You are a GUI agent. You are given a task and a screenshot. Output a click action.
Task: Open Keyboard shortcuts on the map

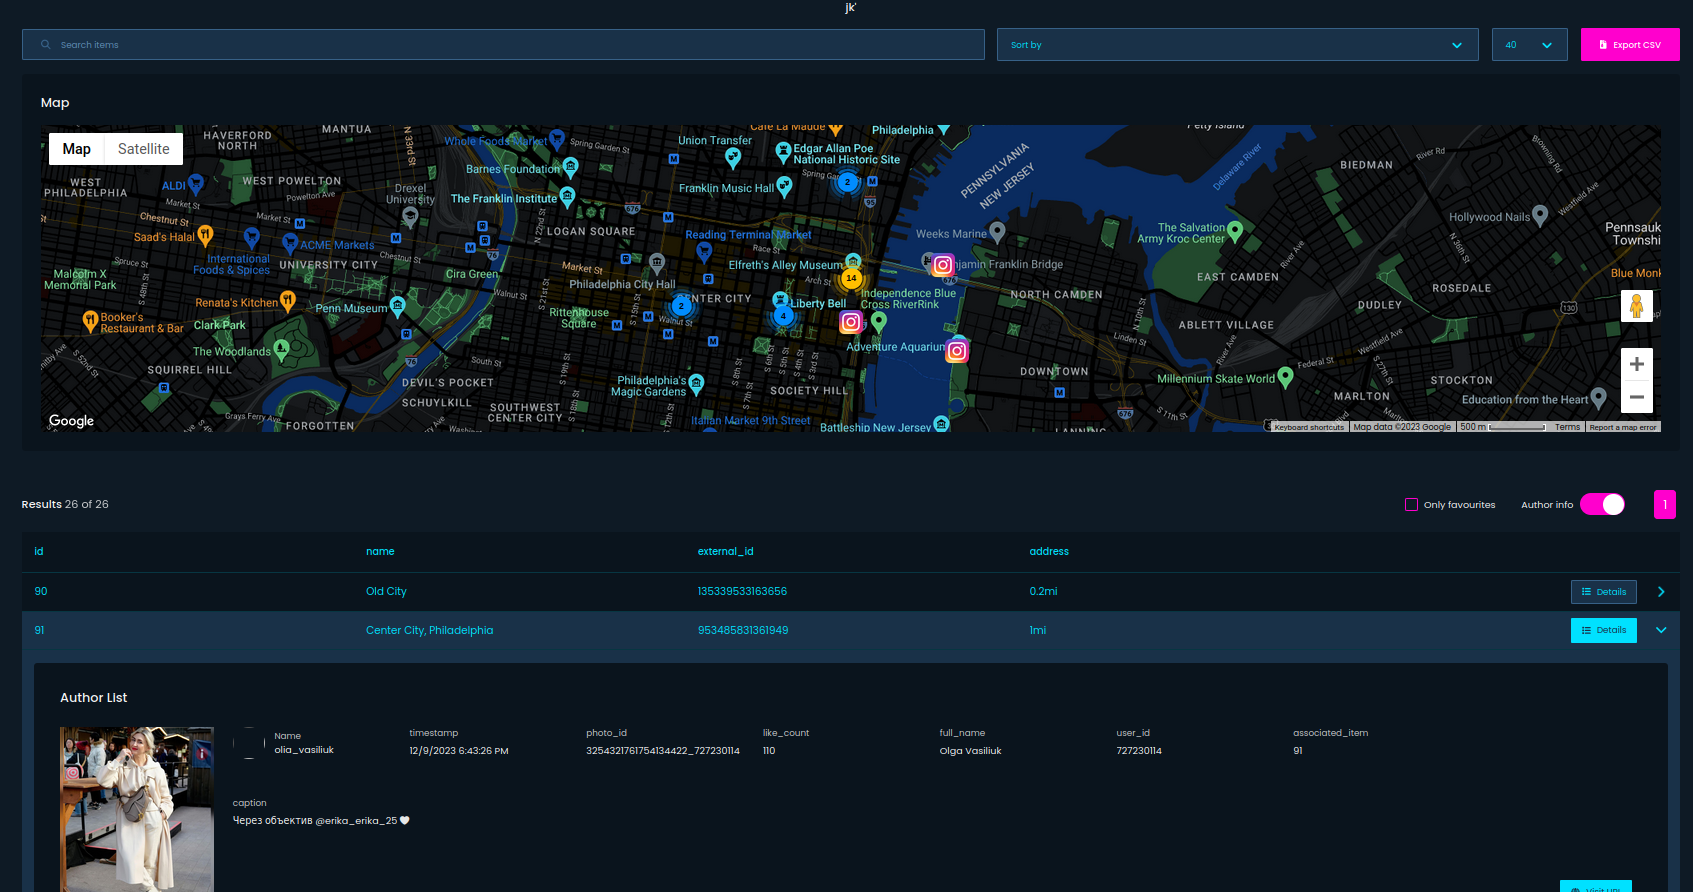tap(1309, 427)
